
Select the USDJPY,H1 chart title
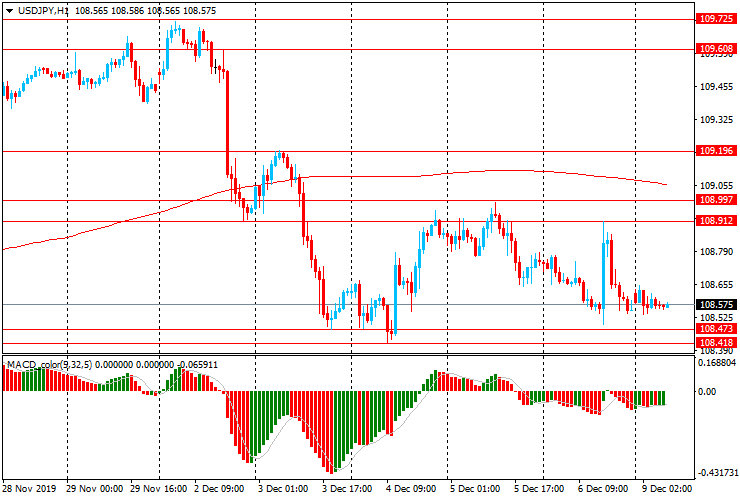click(43, 10)
